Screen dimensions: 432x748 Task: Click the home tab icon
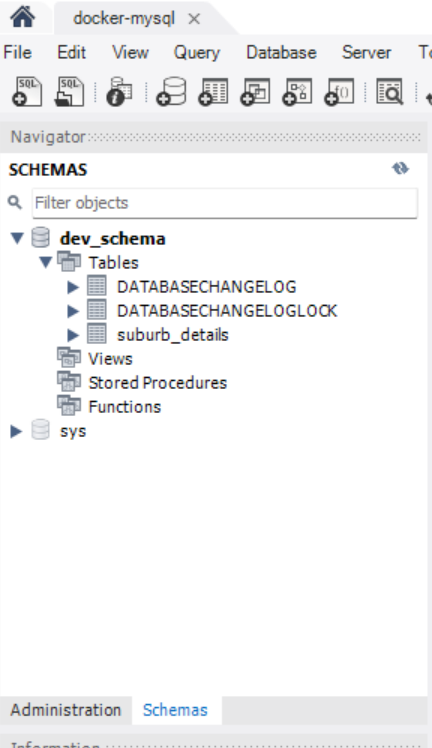point(22,17)
